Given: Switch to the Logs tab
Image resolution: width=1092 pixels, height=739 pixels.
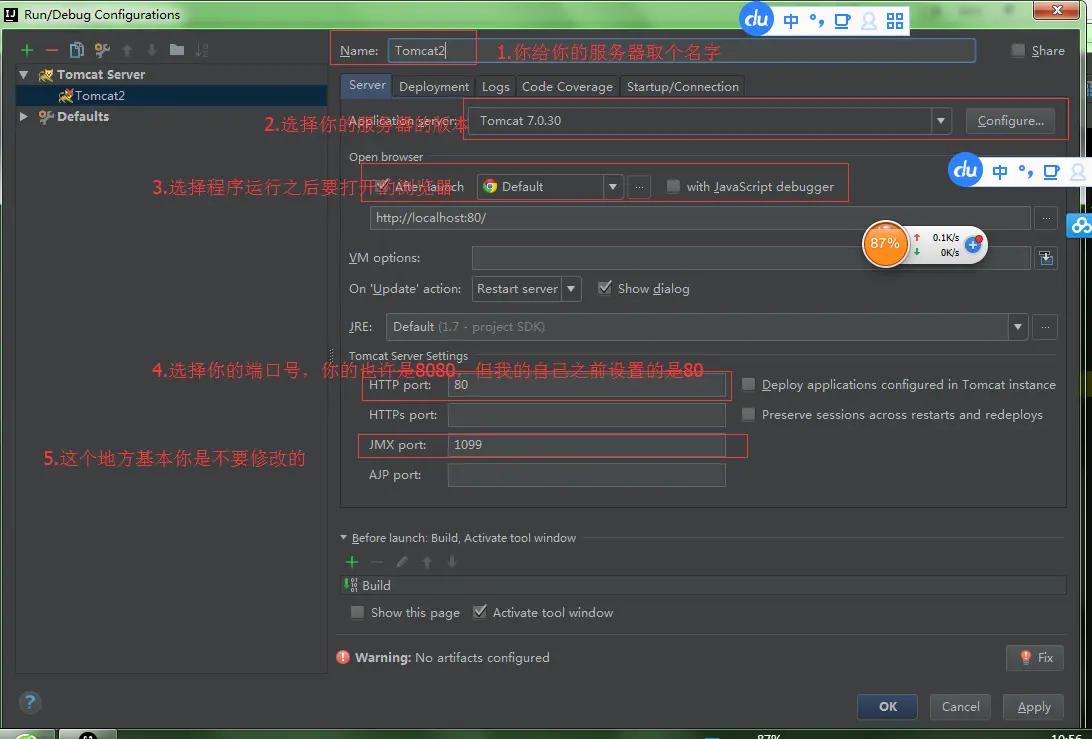Looking at the screenshot, I should click(495, 86).
